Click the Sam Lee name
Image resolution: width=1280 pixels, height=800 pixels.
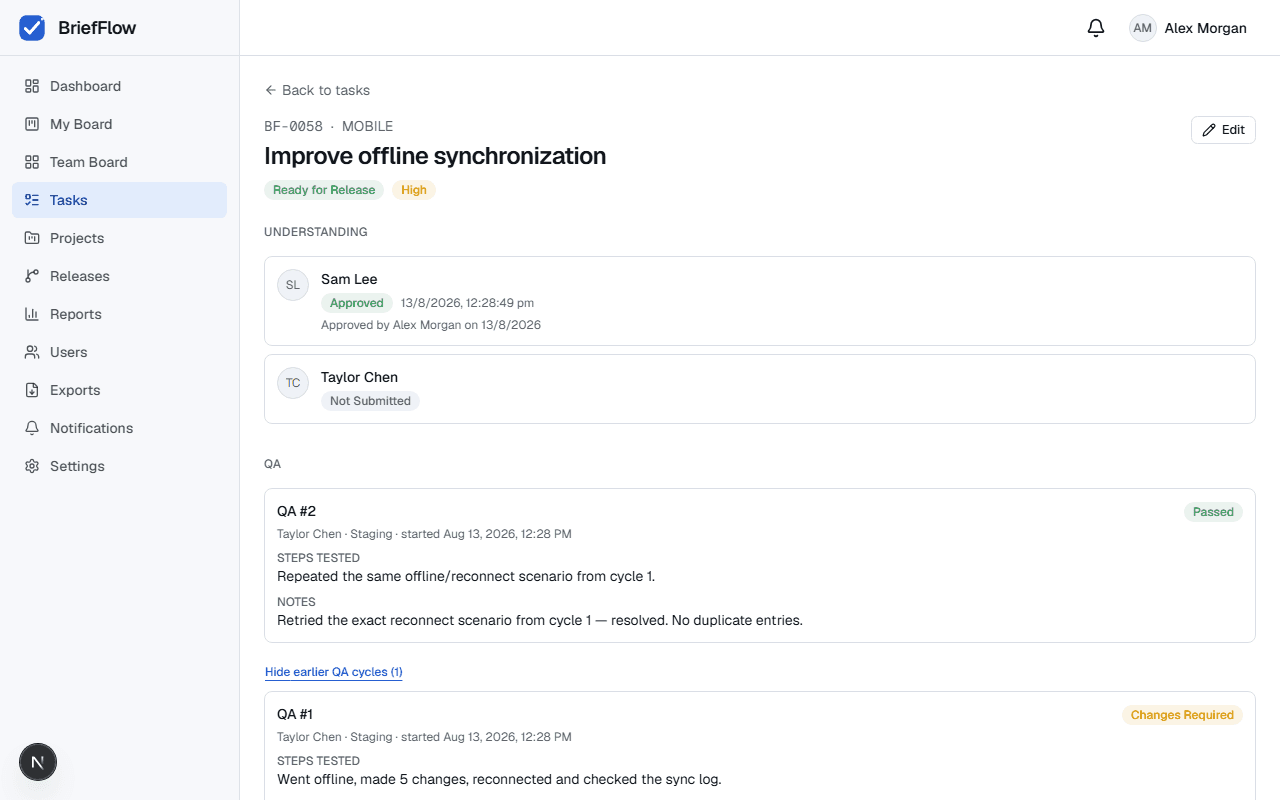349,279
